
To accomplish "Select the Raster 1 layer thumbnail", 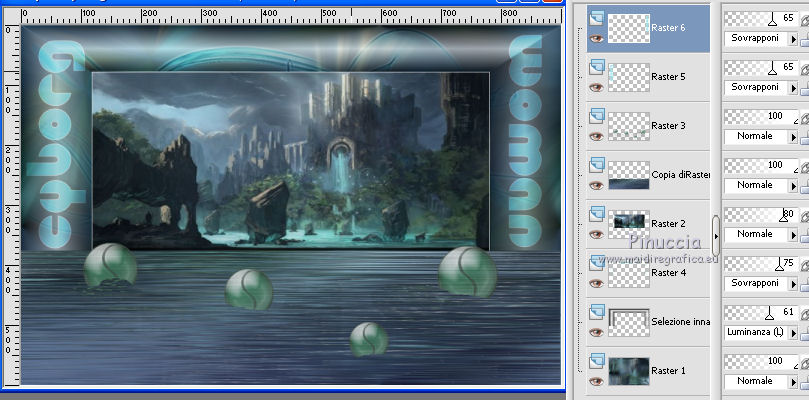I will click(629, 372).
